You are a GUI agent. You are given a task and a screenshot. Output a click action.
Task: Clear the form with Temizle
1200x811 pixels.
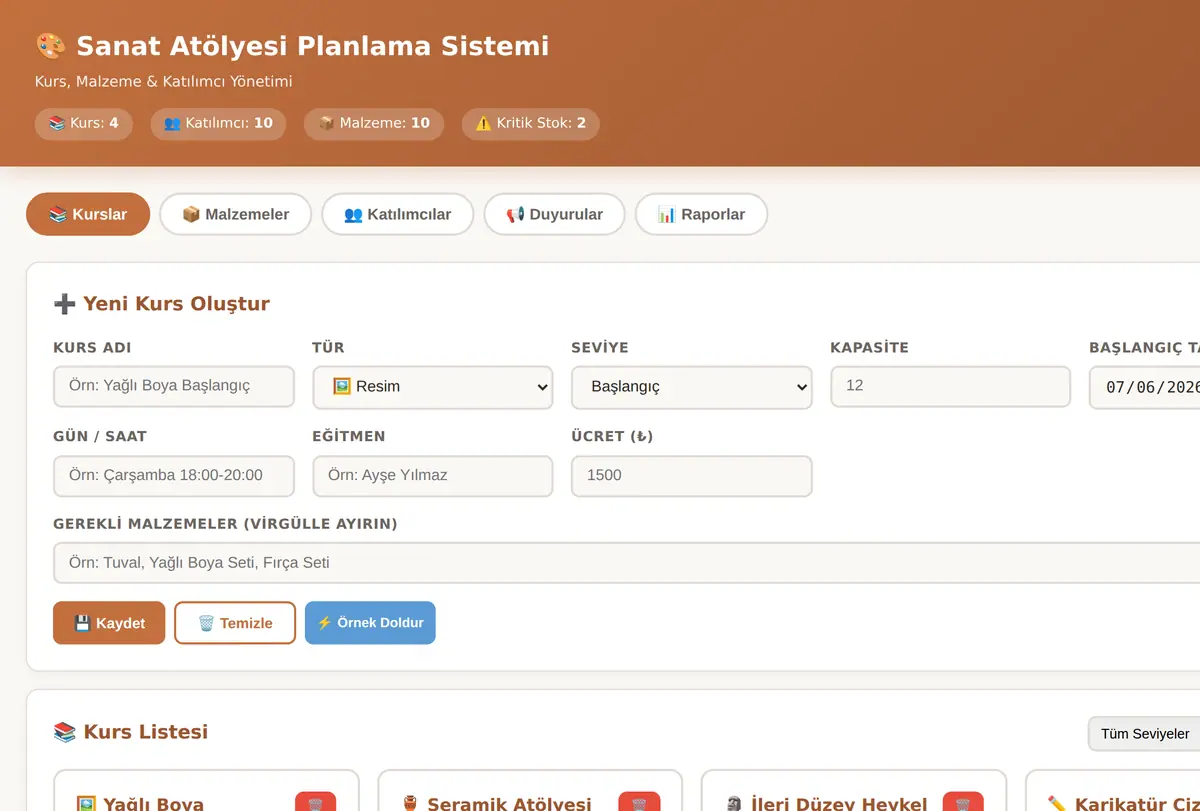coord(235,623)
